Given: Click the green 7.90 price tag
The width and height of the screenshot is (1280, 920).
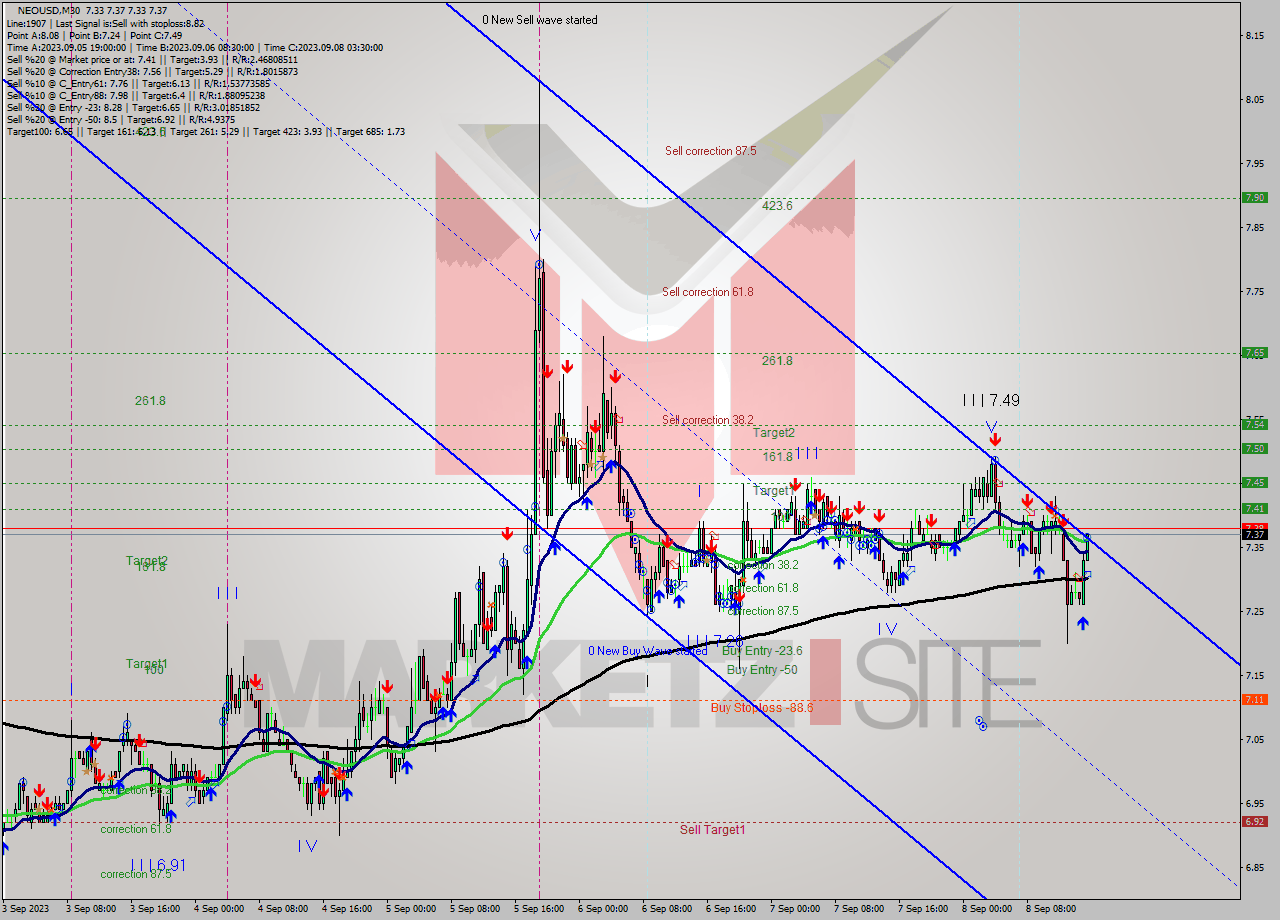Looking at the screenshot, I should 1254,198.
